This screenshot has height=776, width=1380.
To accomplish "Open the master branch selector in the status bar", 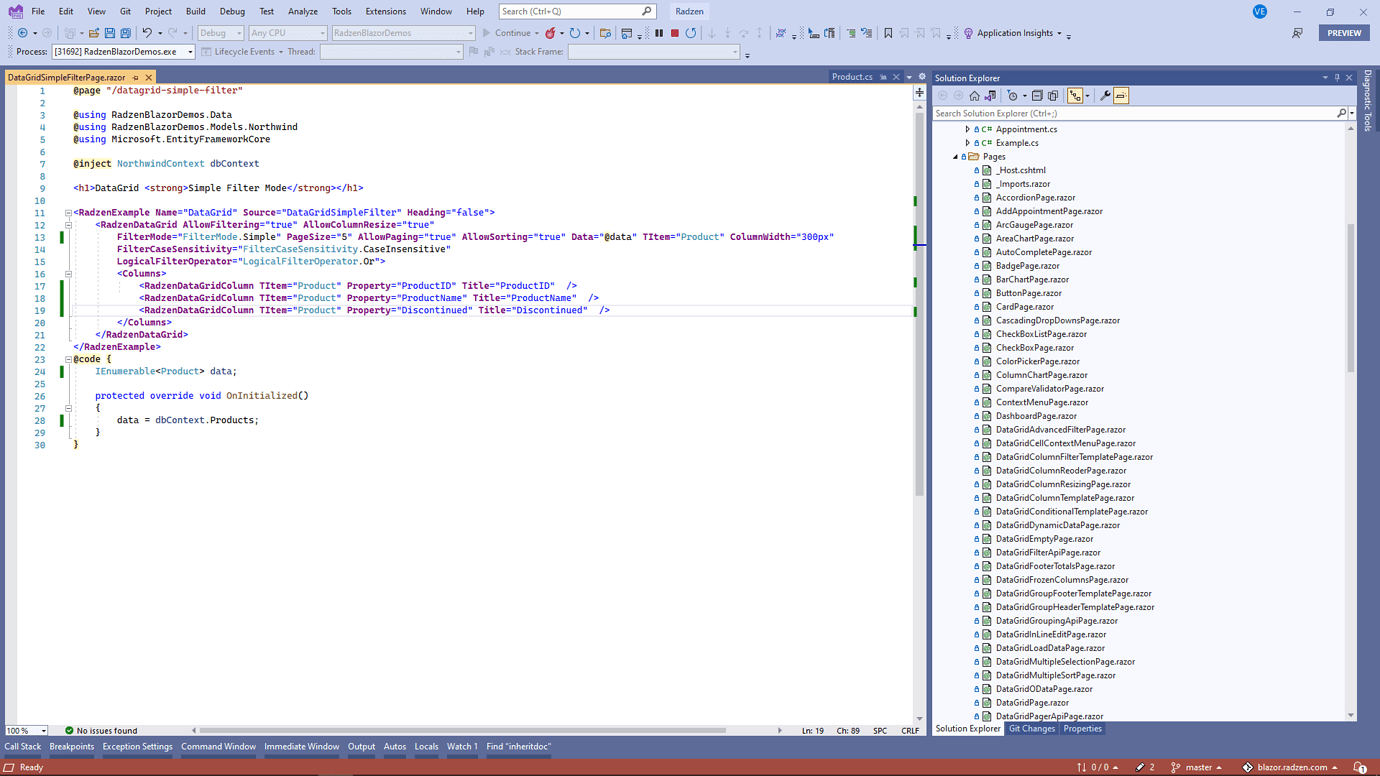I will point(1196,768).
